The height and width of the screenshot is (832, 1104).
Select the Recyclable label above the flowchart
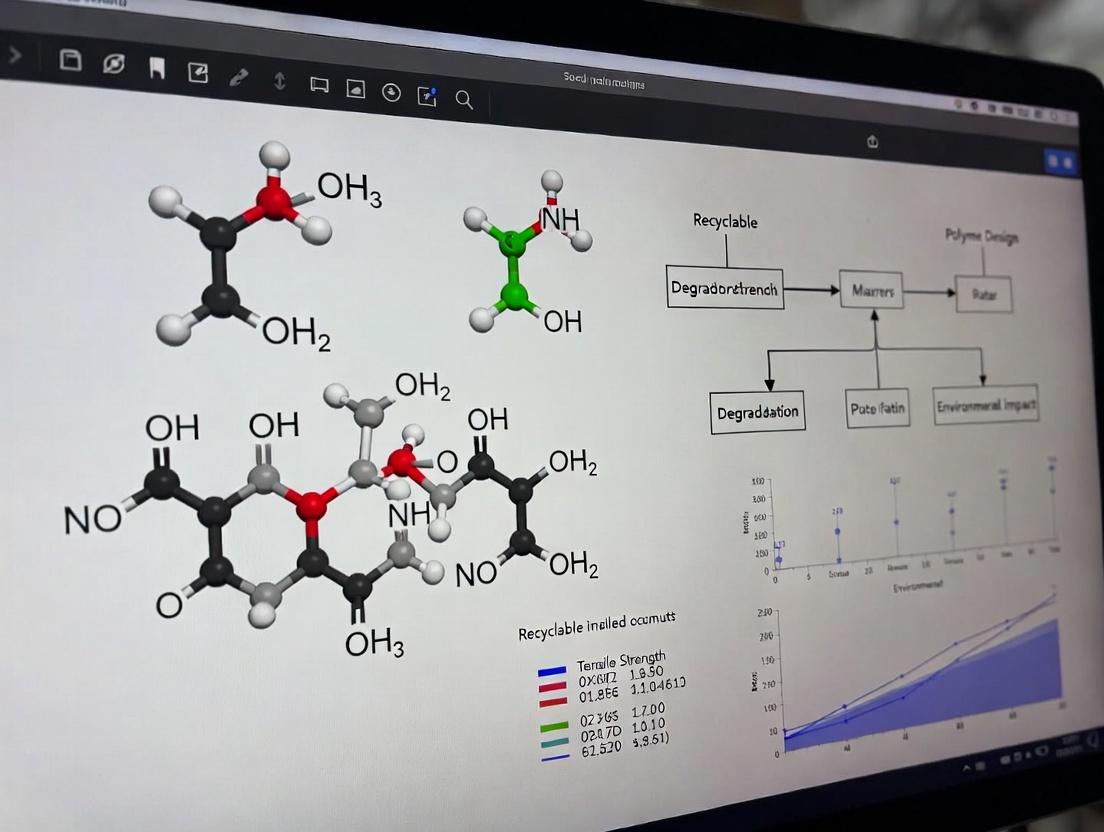pyautogui.click(x=723, y=221)
